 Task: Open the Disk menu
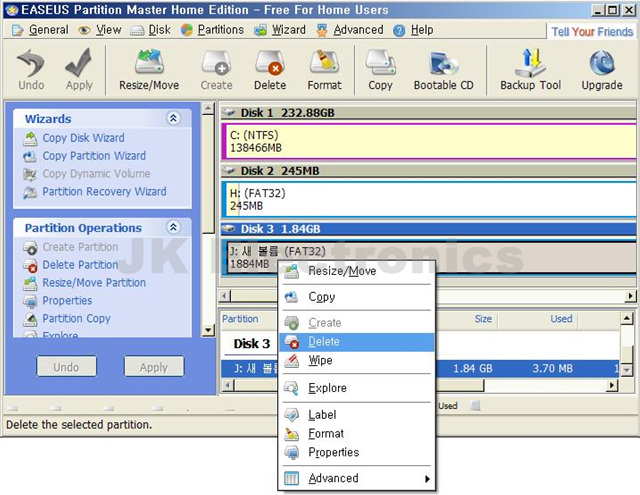coord(150,30)
